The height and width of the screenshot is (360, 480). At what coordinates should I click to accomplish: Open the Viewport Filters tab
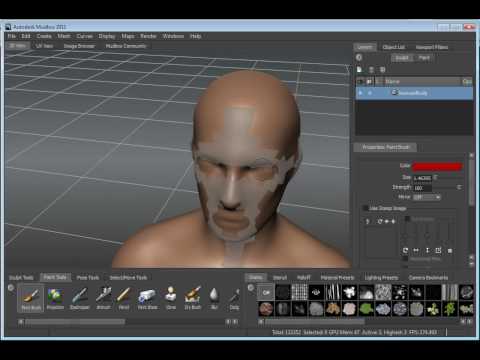pyautogui.click(x=432, y=47)
